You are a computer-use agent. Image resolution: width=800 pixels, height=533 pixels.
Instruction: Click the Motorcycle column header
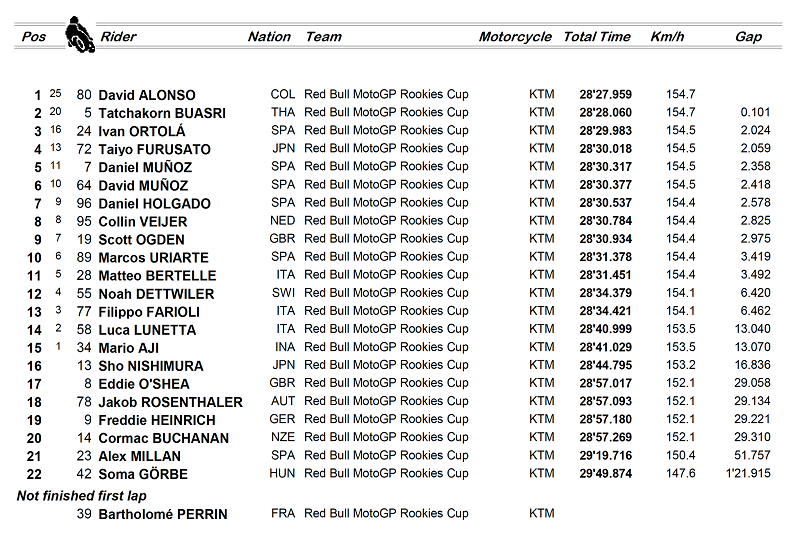click(x=515, y=37)
